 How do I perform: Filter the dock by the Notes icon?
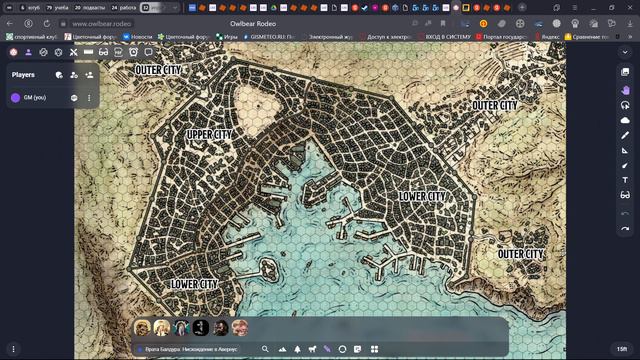pyautogui.click(x=358, y=349)
